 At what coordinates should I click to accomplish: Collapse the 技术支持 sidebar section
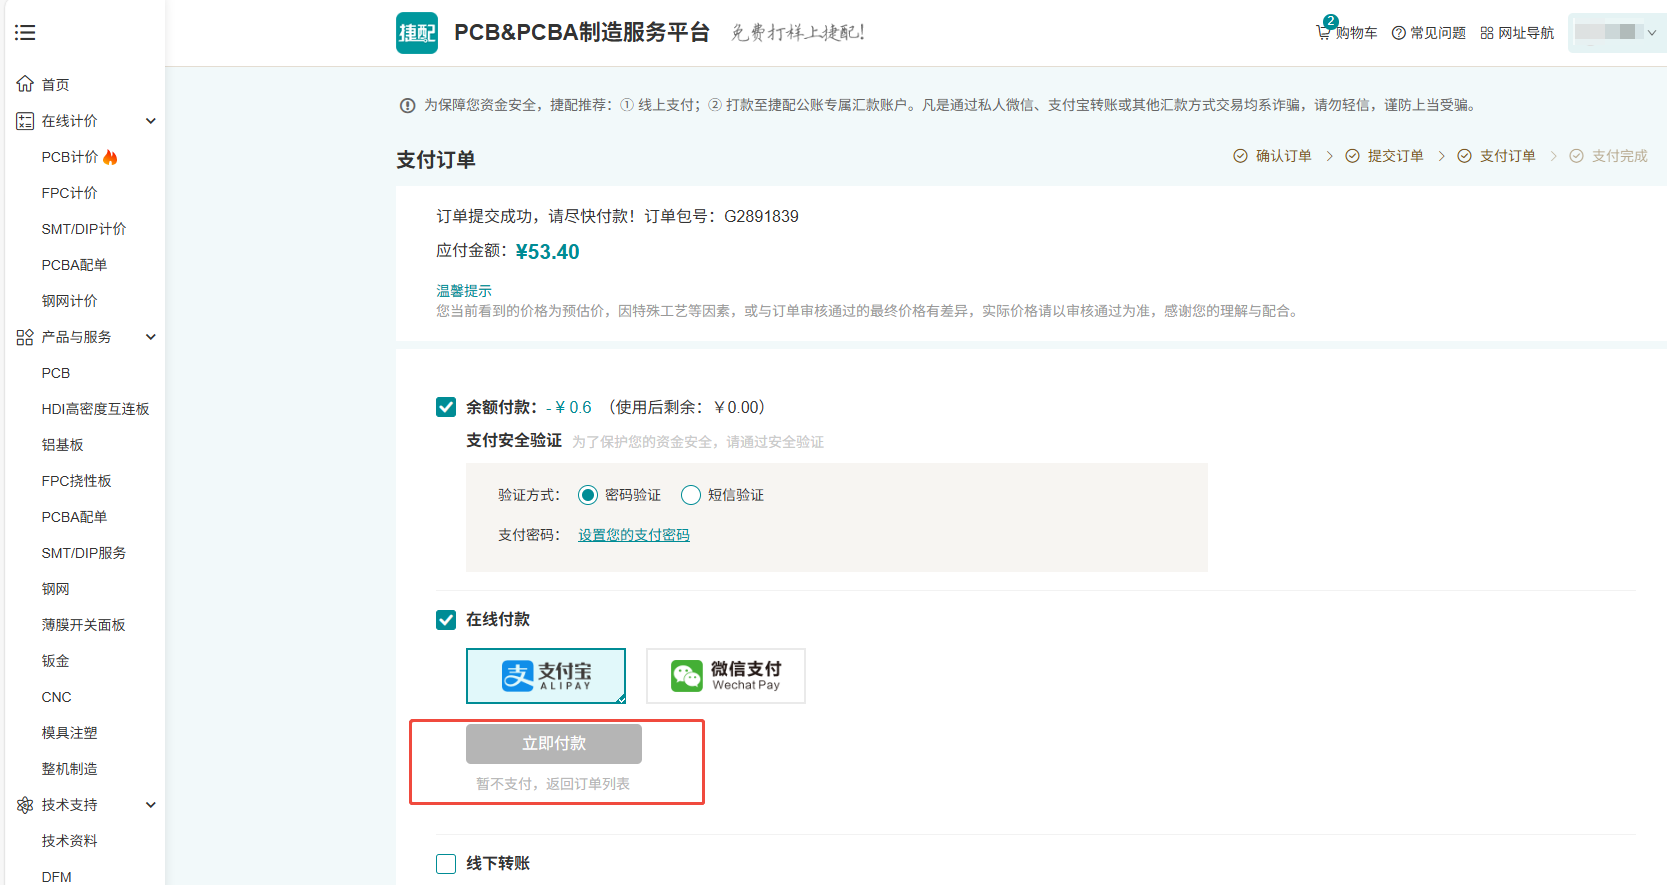(151, 805)
